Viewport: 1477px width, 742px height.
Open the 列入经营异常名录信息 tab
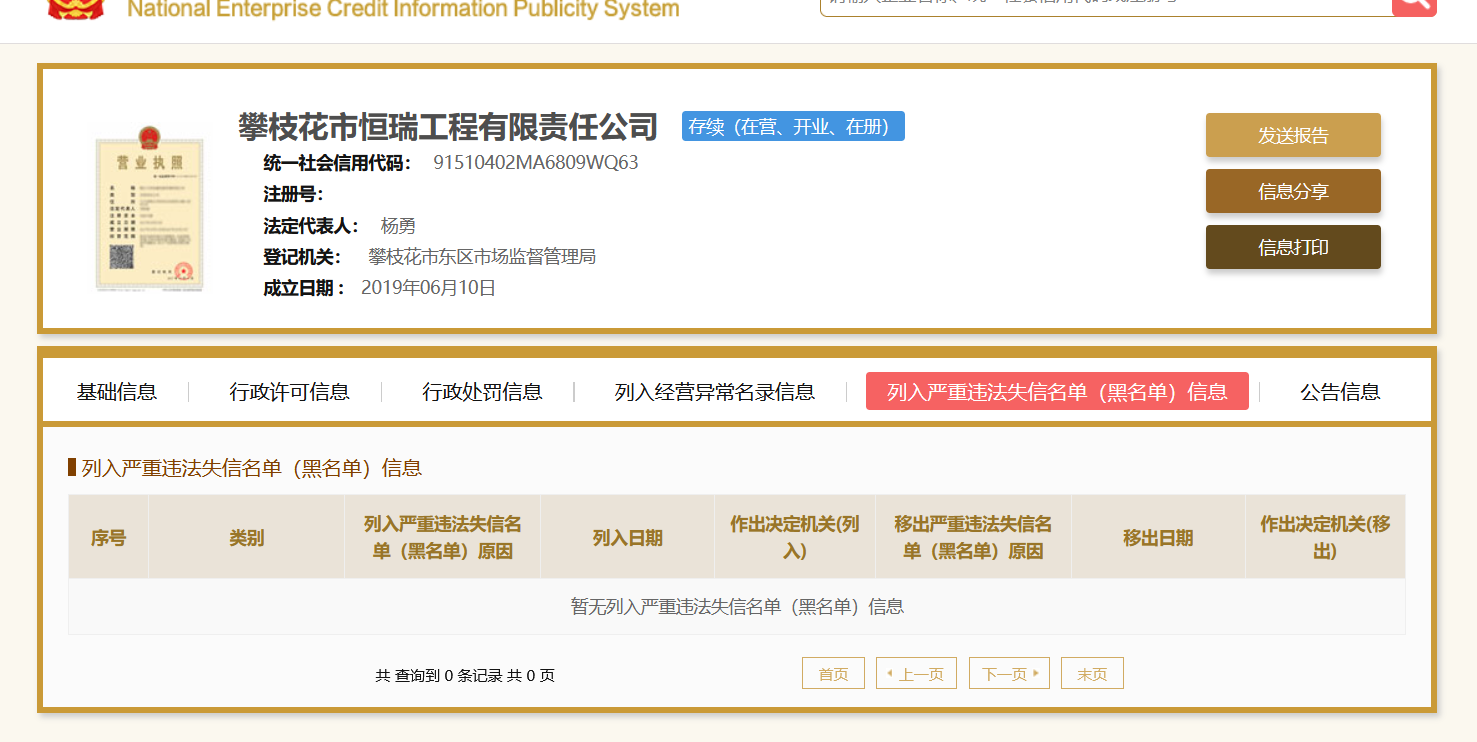(x=715, y=392)
